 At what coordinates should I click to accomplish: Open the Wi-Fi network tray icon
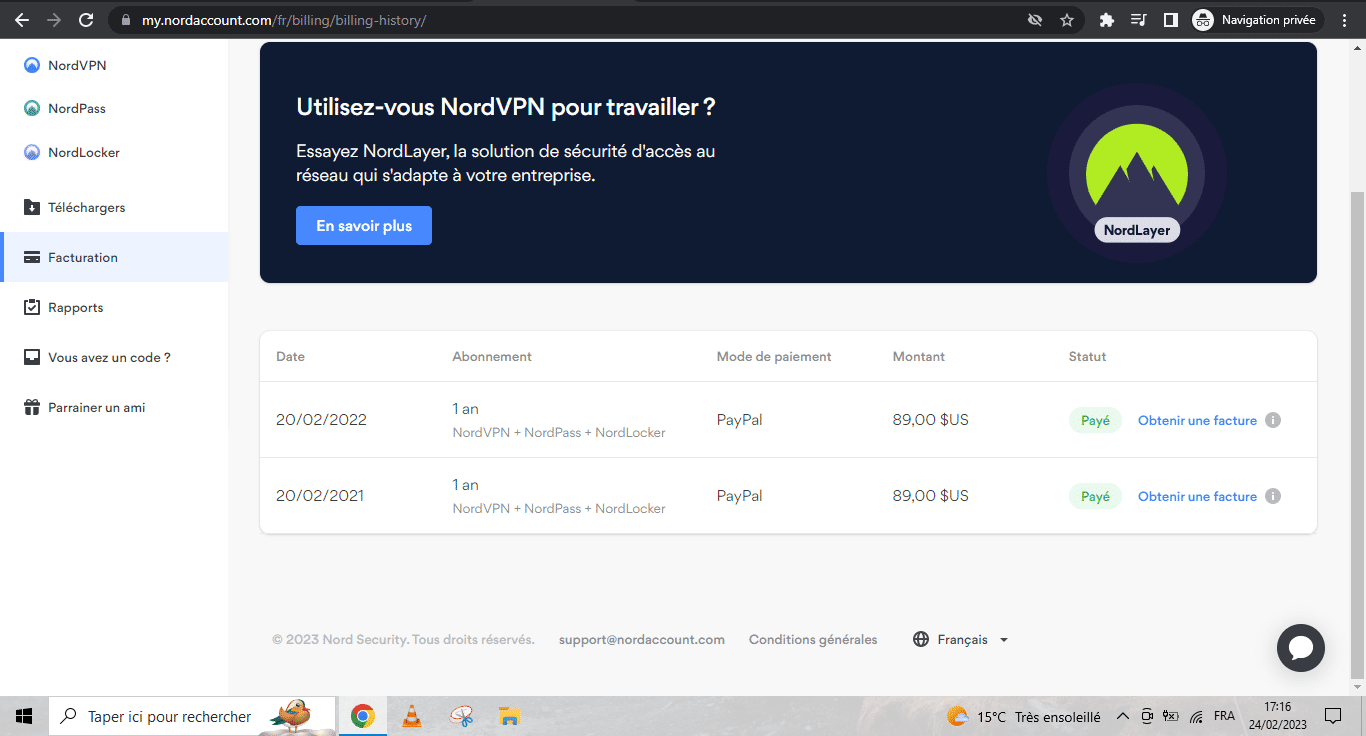[1197, 716]
